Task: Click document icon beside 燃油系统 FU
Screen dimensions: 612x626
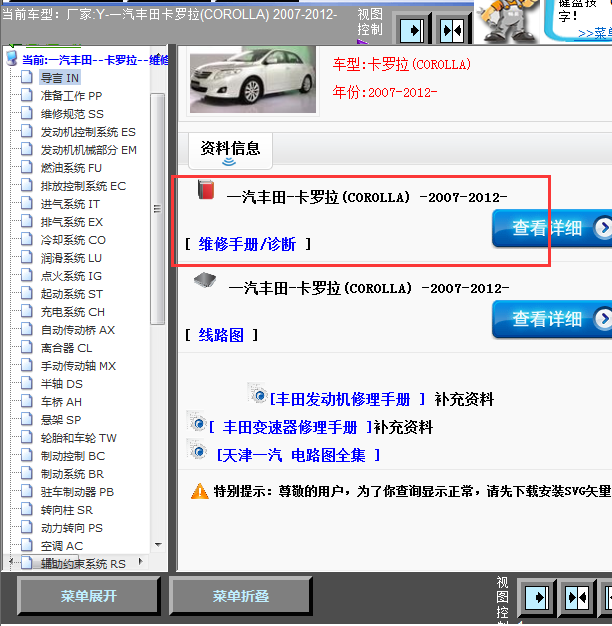Action: point(27,167)
